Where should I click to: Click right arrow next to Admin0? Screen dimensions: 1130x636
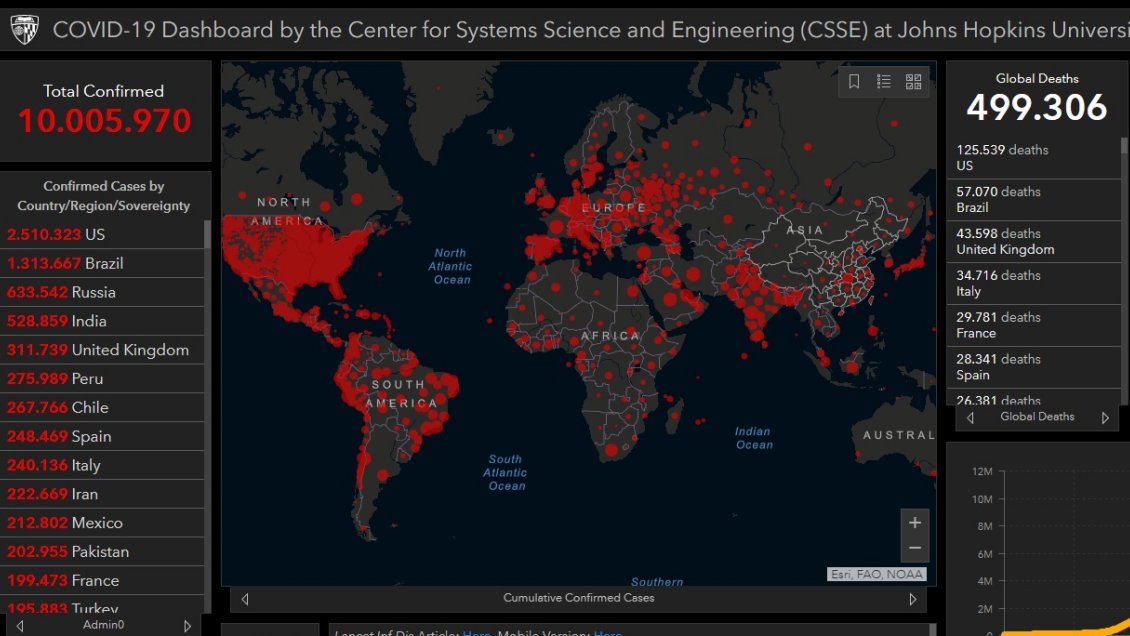(187, 625)
